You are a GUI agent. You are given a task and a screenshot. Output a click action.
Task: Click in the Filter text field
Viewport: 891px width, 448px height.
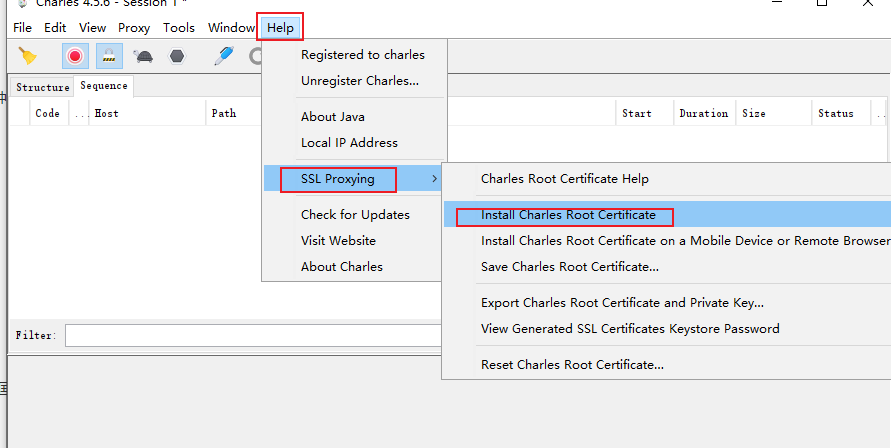(252, 335)
